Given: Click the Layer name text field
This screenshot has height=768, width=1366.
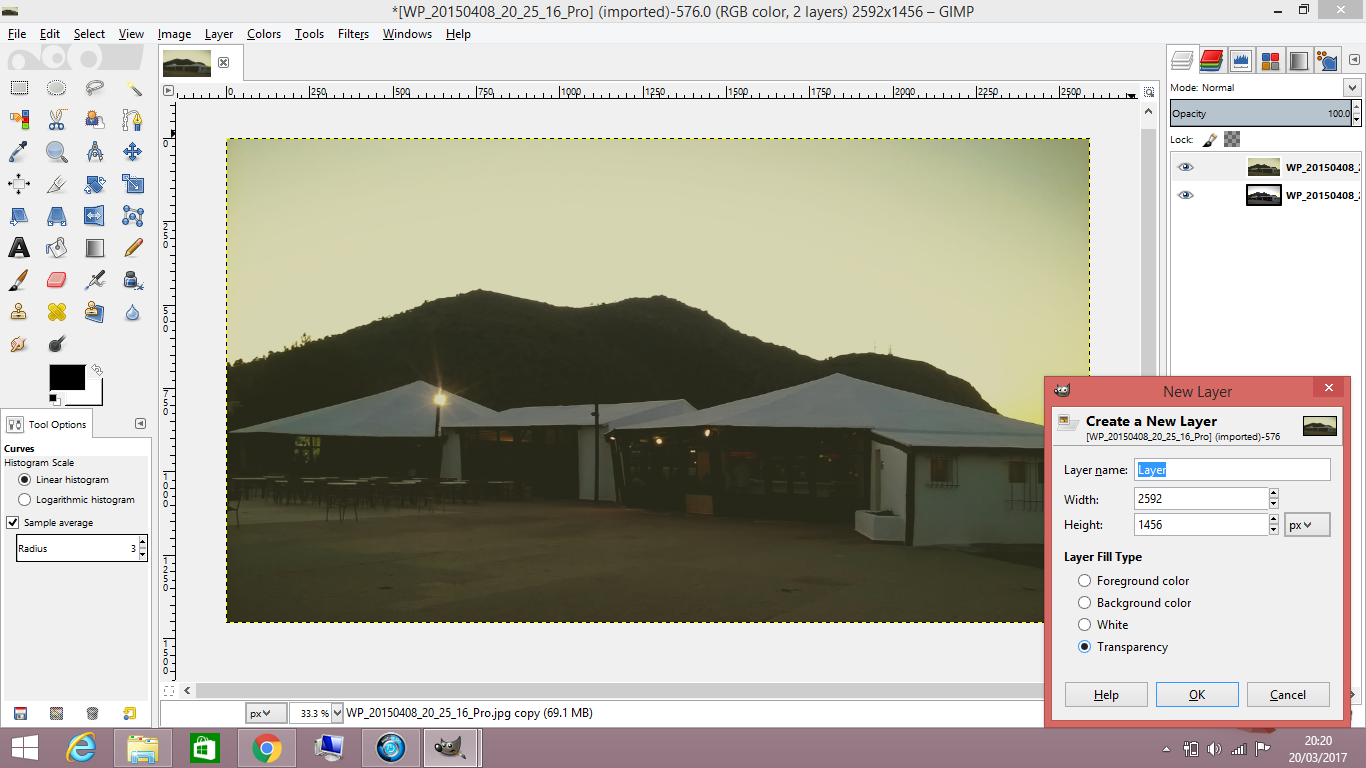Looking at the screenshot, I should click(1232, 469).
